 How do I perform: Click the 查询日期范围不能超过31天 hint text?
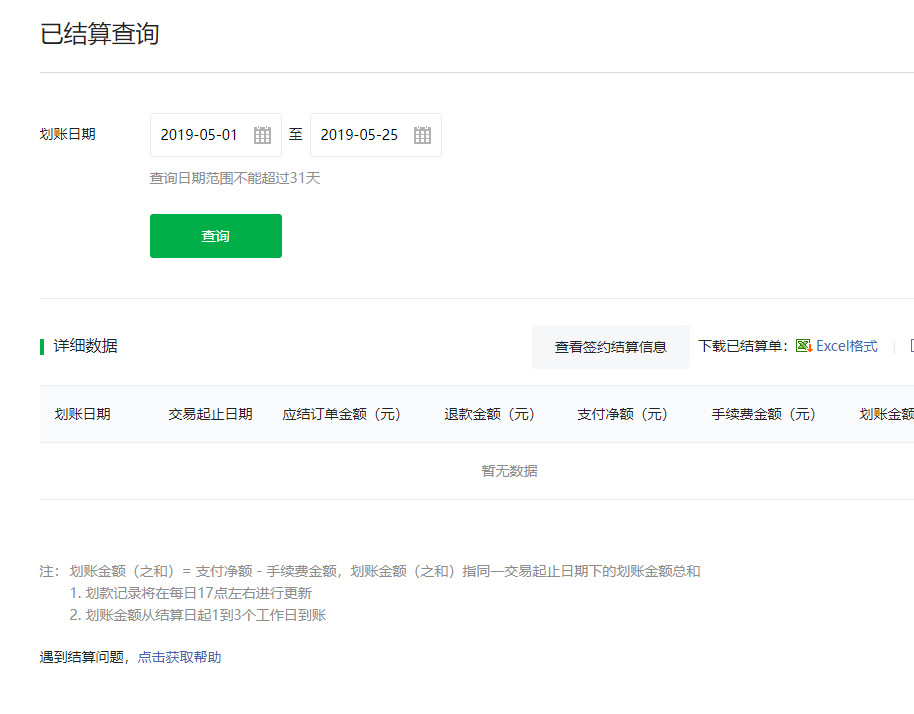(235, 178)
